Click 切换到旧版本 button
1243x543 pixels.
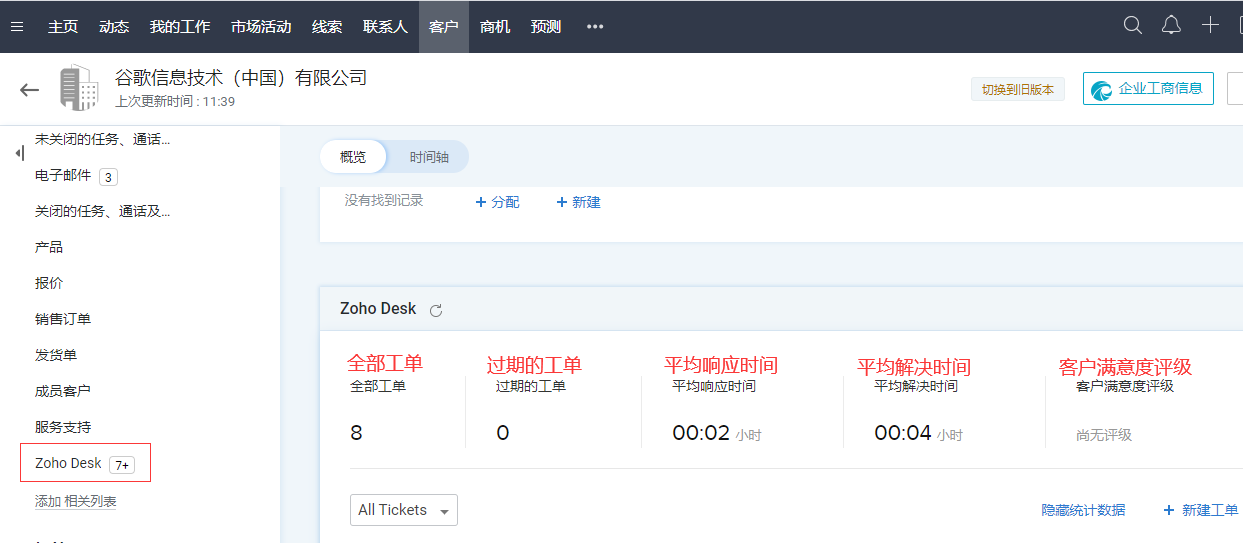[x=1018, y=89]
